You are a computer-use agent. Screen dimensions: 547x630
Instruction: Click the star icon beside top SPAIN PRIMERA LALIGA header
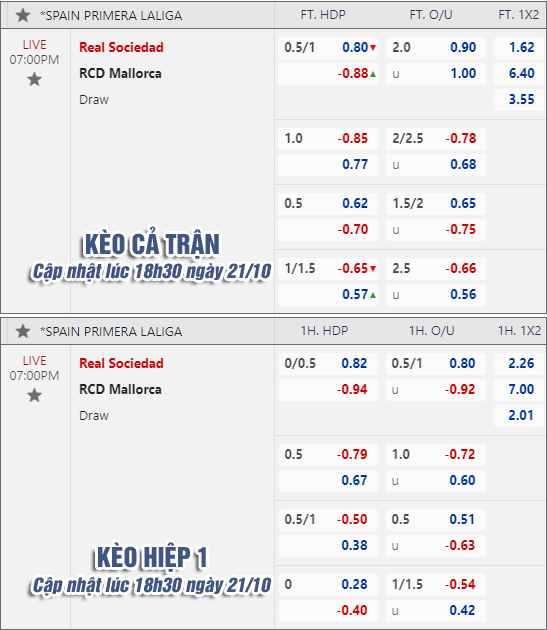tap(23, 15)
